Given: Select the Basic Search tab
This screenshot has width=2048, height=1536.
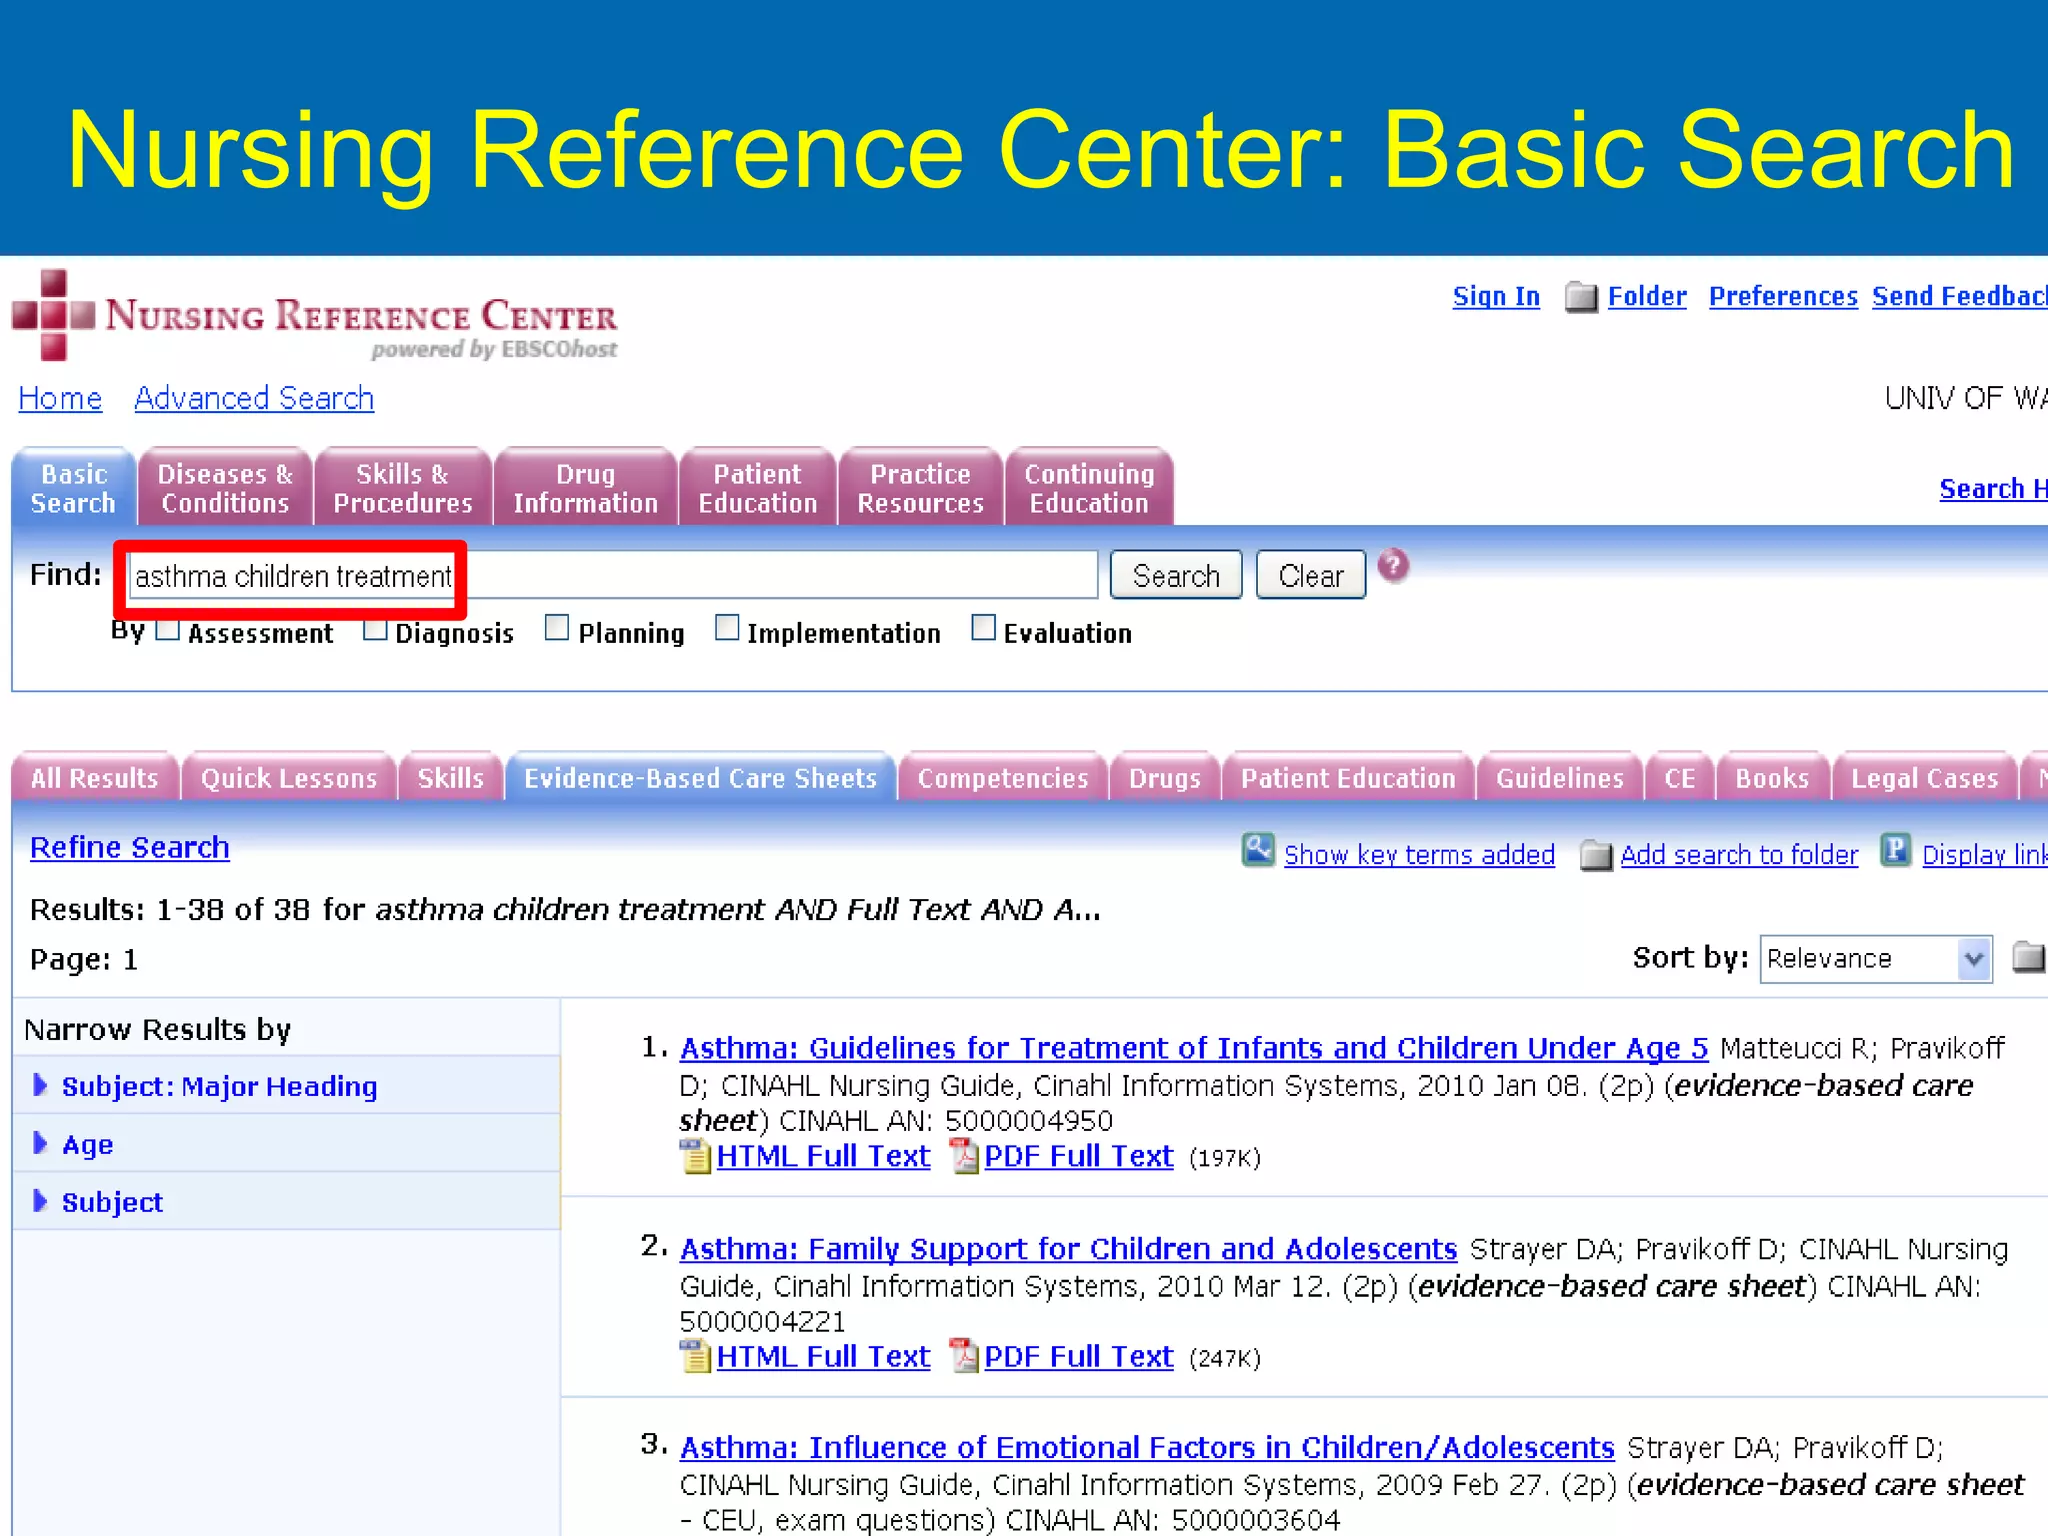Looking at the screenshot, I should coord(73,488).
